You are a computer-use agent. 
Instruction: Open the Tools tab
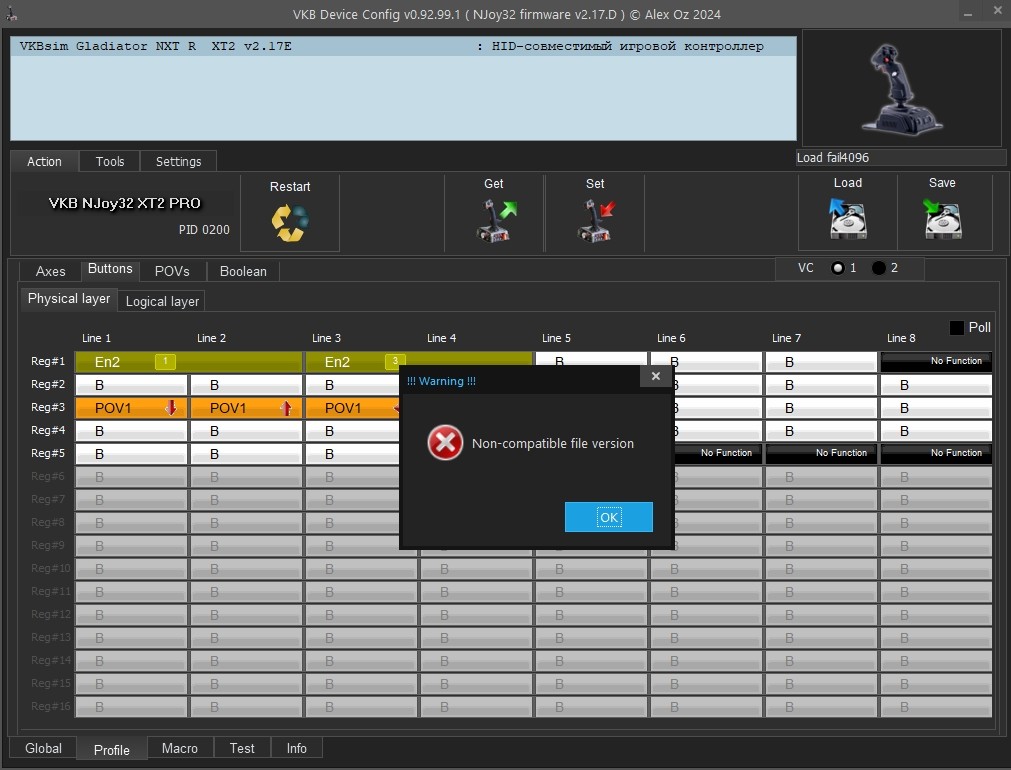click(110, 161)
